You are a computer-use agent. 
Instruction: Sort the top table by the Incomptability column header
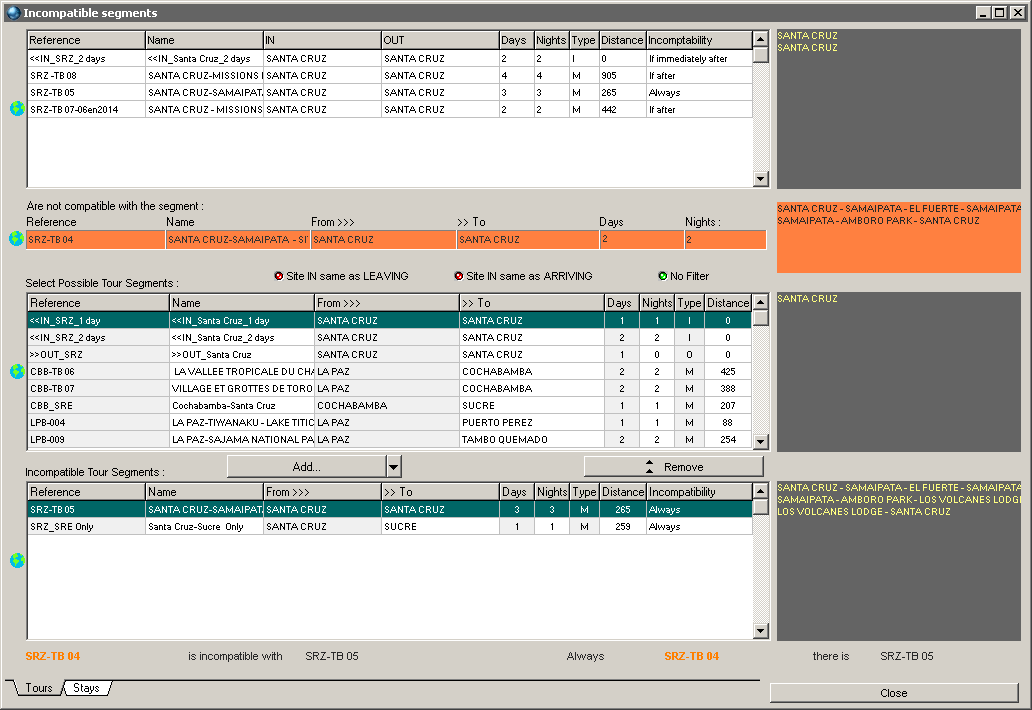(x=698, y=40)
